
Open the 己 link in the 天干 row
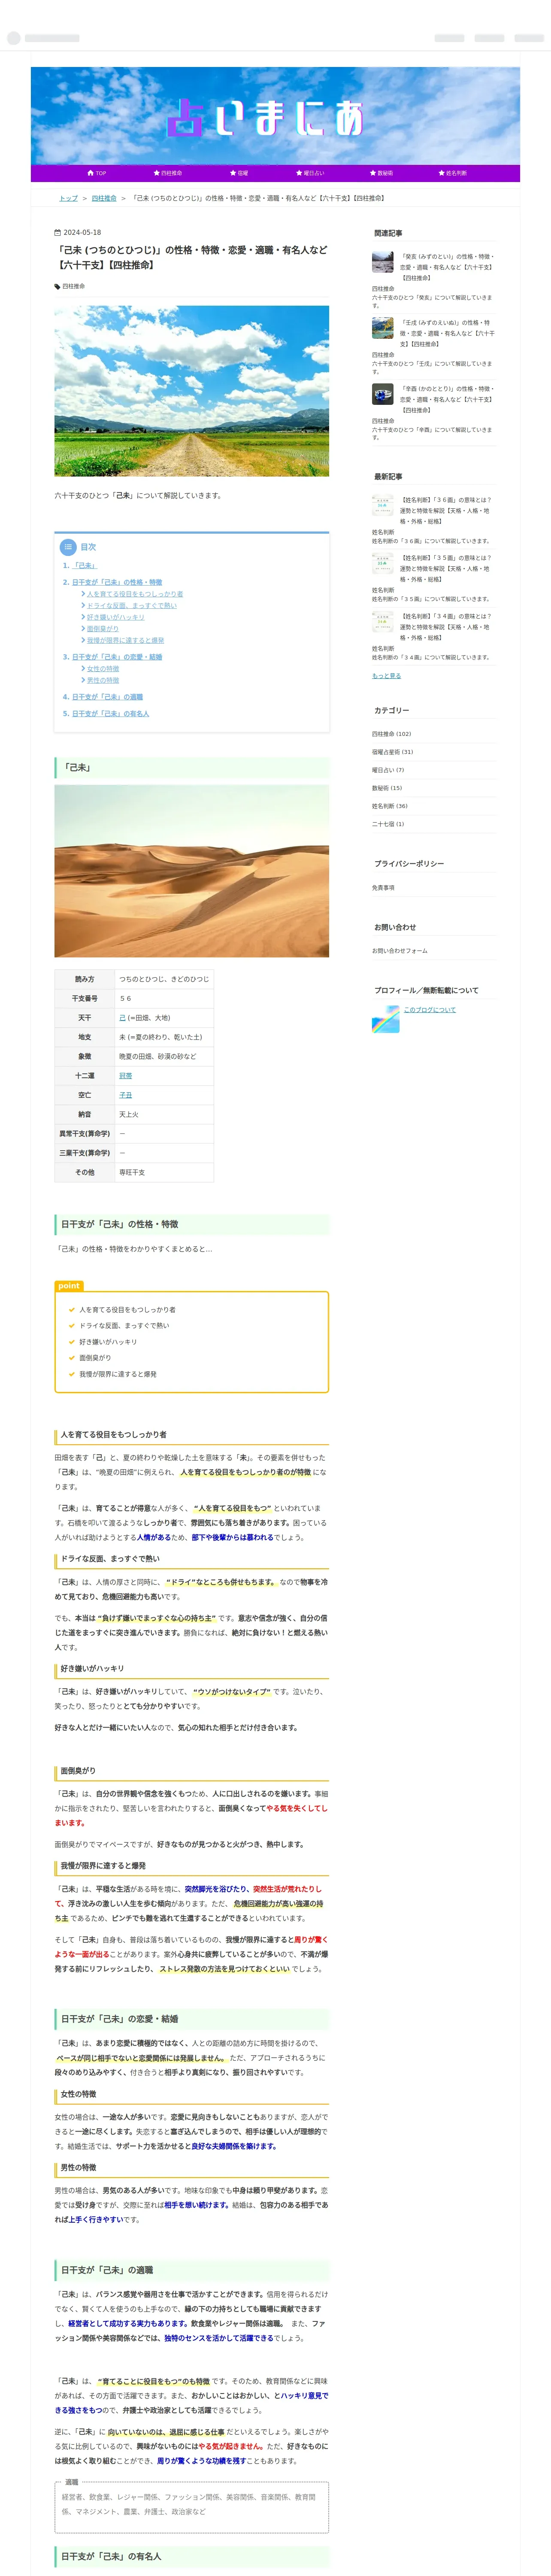tap(122, 1018)
